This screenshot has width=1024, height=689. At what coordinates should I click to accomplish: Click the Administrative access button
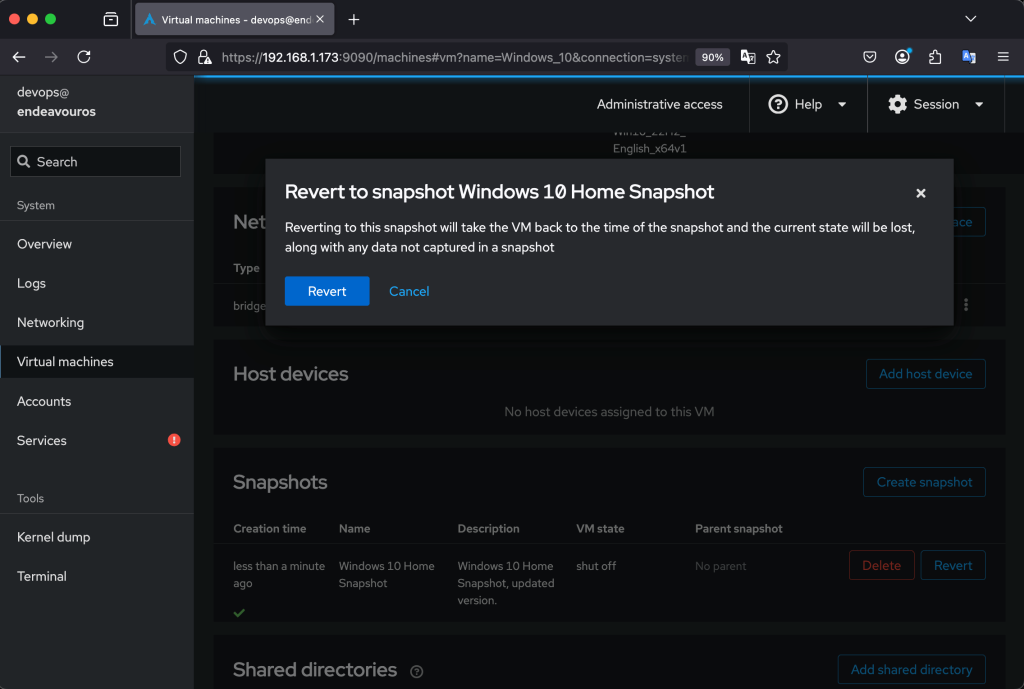(x=660, y=104)
